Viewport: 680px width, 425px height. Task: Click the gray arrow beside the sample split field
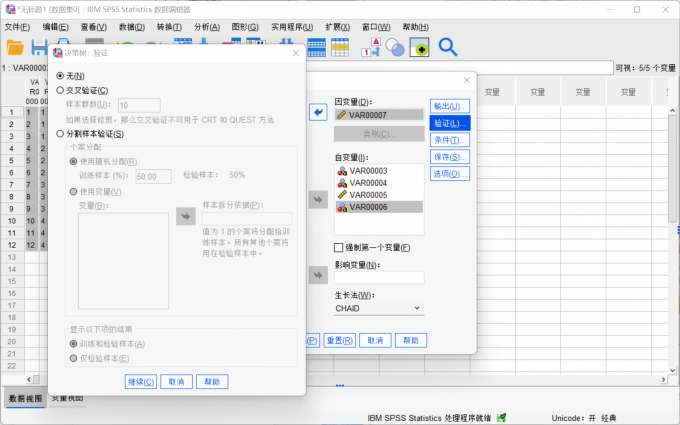pos(186,216)
